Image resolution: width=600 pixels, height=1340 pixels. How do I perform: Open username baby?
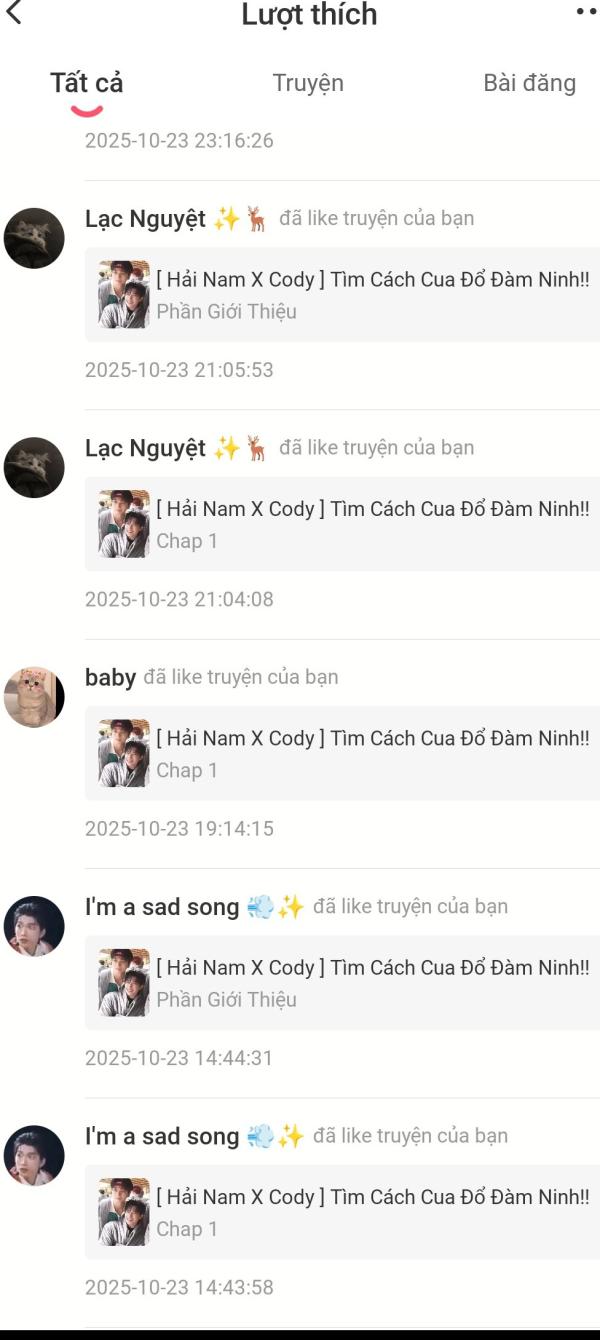tap(110, 678)
